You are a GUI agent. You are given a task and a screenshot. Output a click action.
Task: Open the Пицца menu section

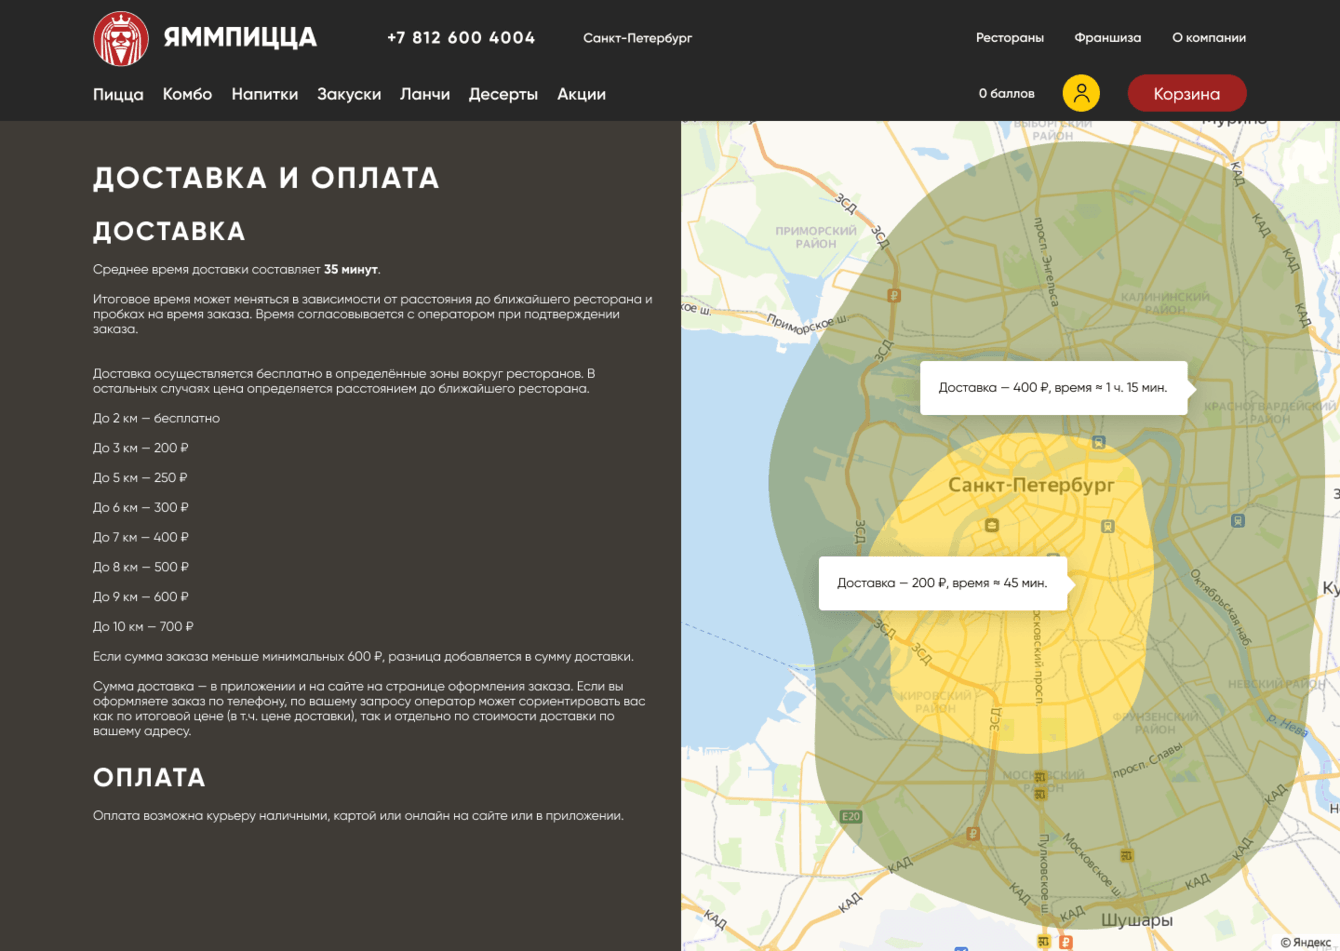118,94
